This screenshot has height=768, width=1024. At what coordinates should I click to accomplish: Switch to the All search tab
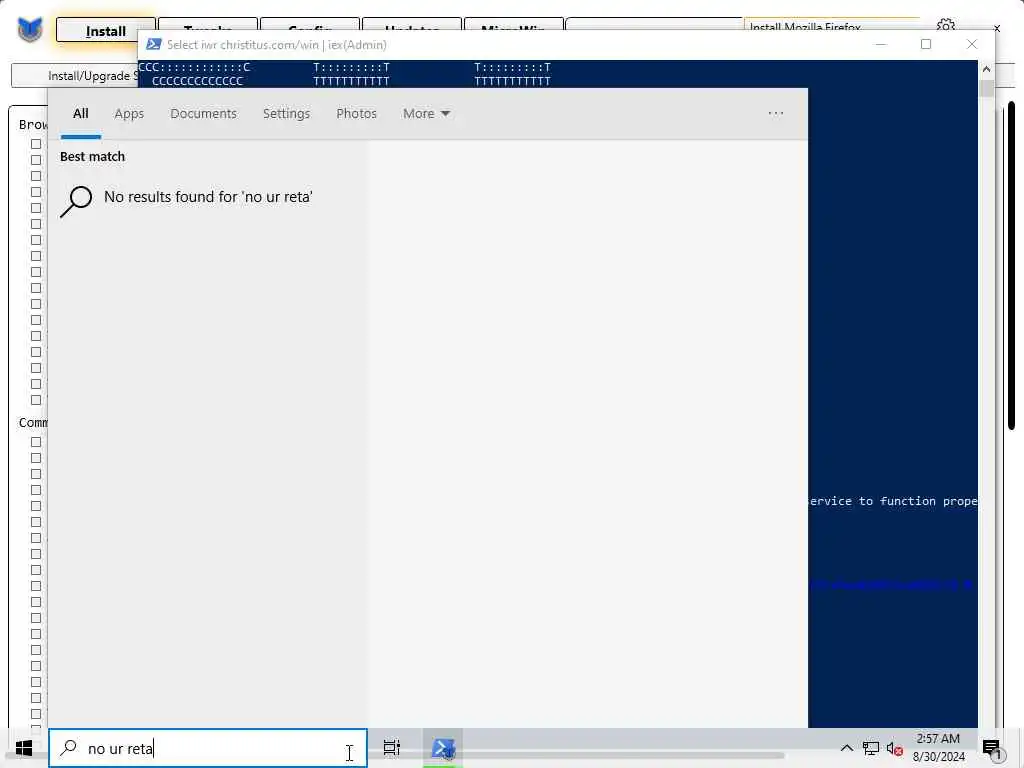coord(80,114)
